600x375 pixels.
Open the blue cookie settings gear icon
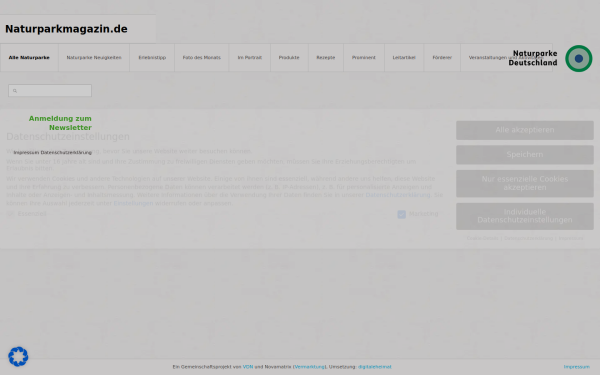point(18,357)
